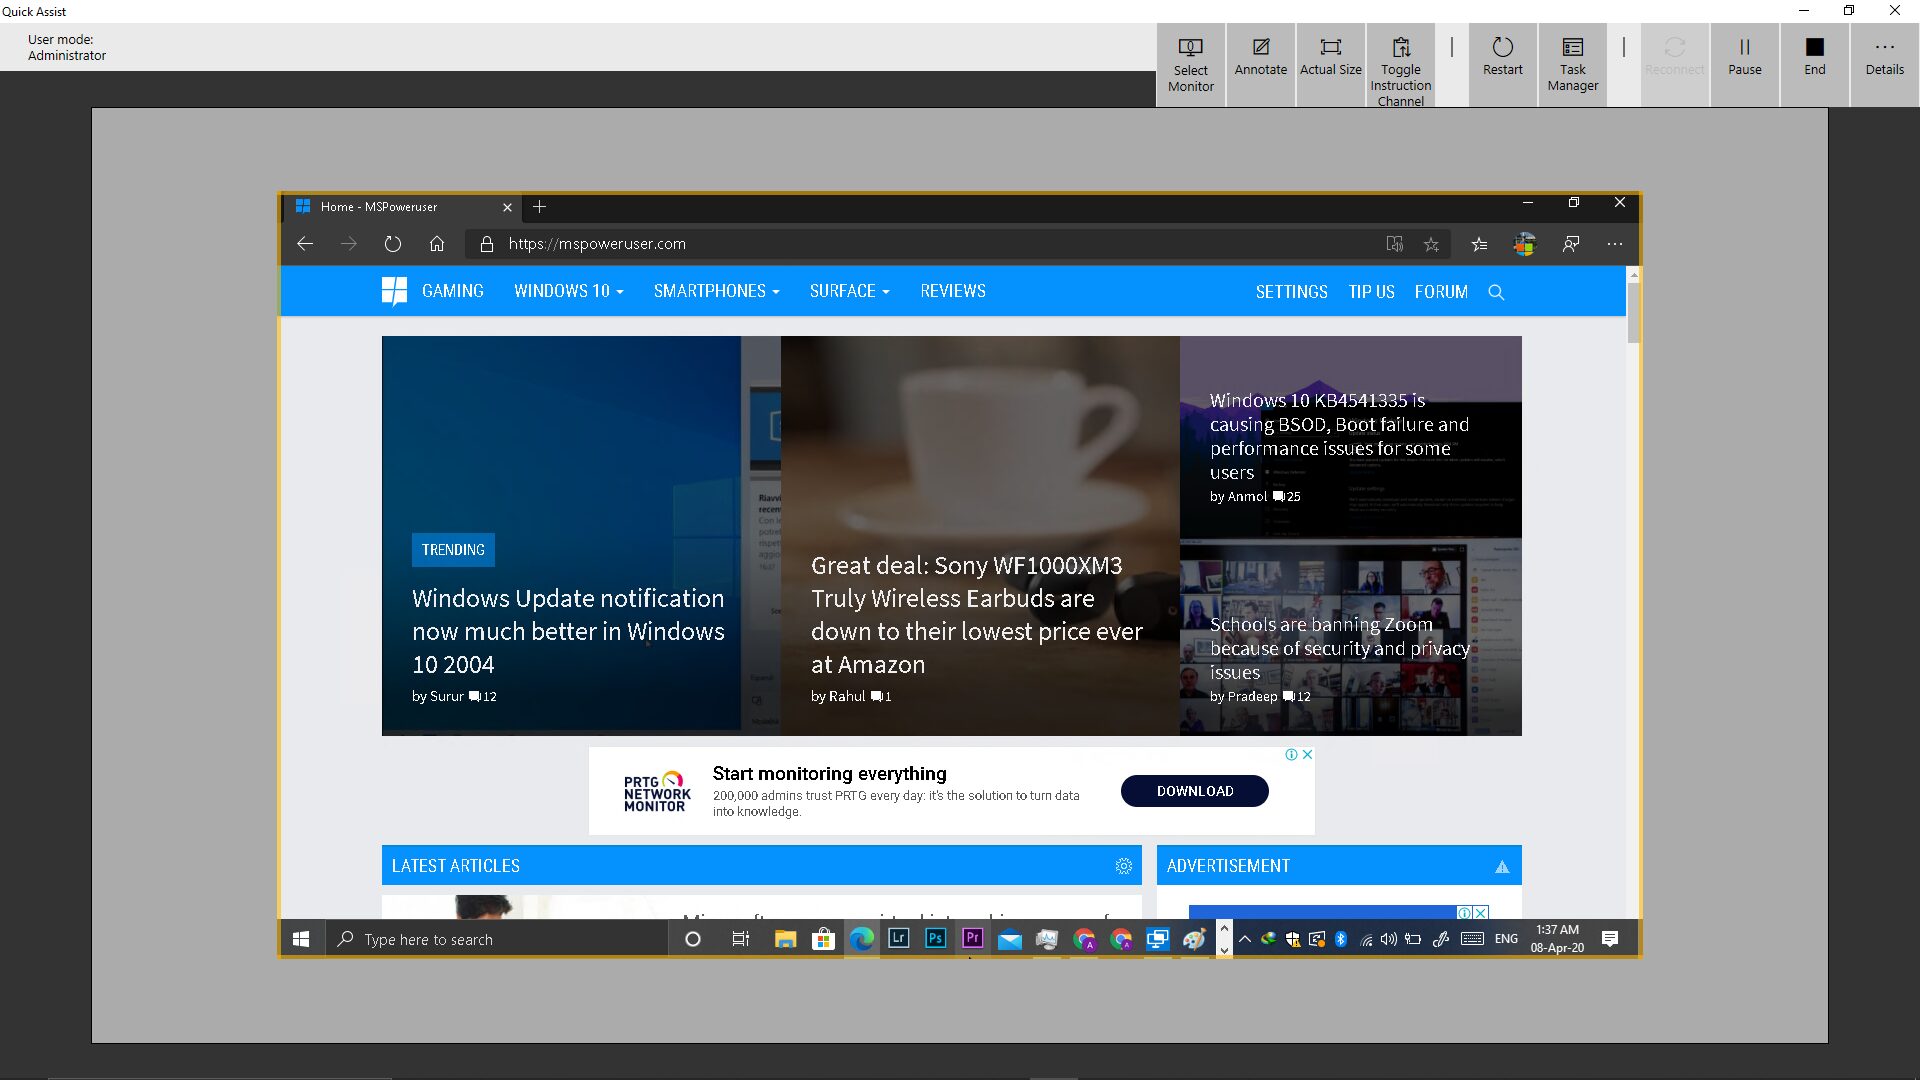Close the Home - MSPoweruser tab
The image size is (1920, 1080).
point(507,207)
